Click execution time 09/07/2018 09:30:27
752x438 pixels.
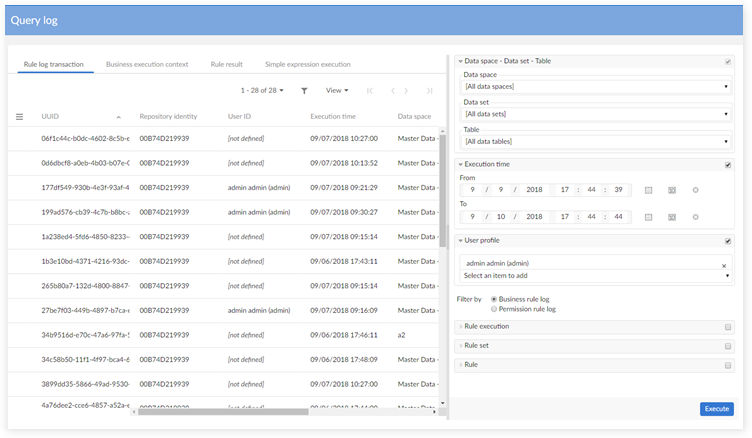(344, 212)
